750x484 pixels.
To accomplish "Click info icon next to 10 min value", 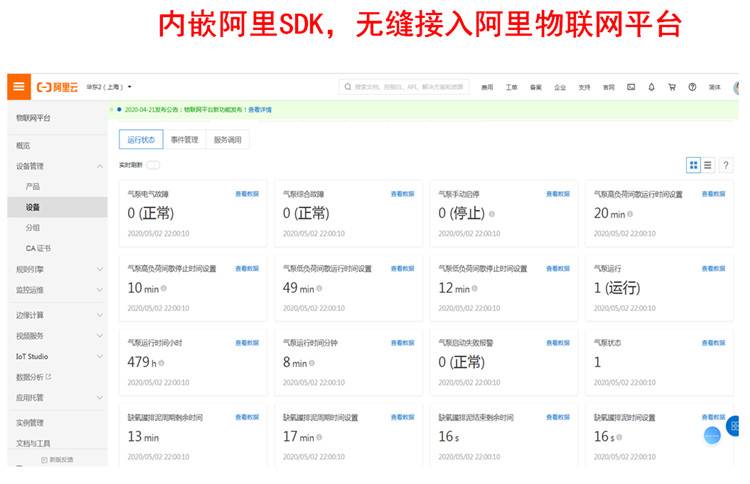I will point(164,288).
